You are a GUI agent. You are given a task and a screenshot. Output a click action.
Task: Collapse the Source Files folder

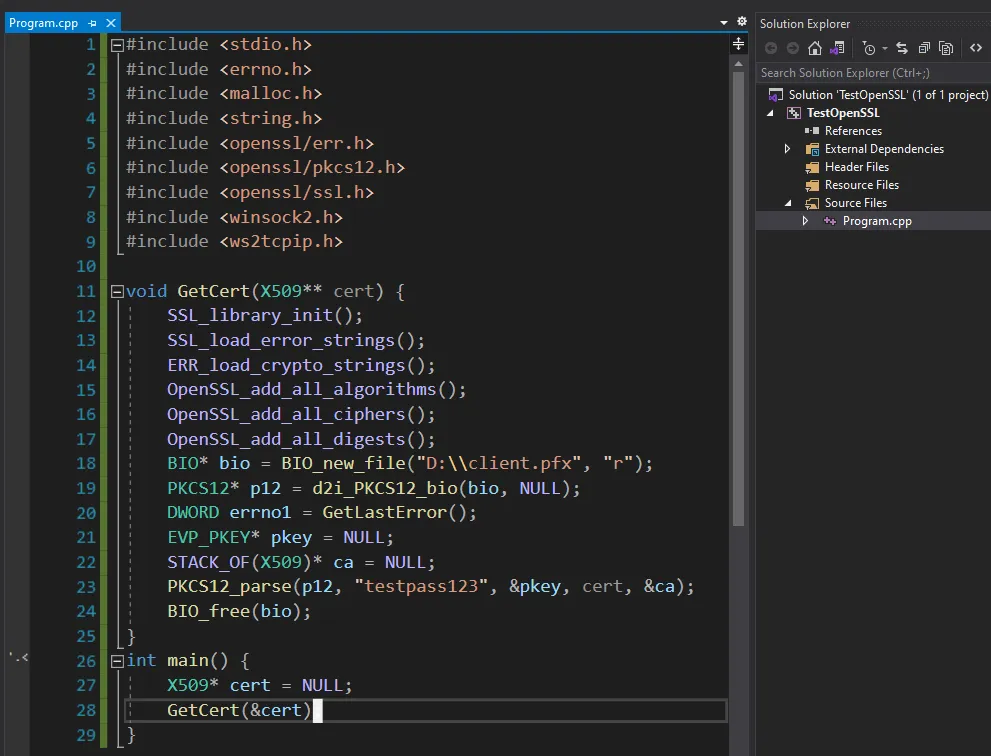tap(787, 203)
